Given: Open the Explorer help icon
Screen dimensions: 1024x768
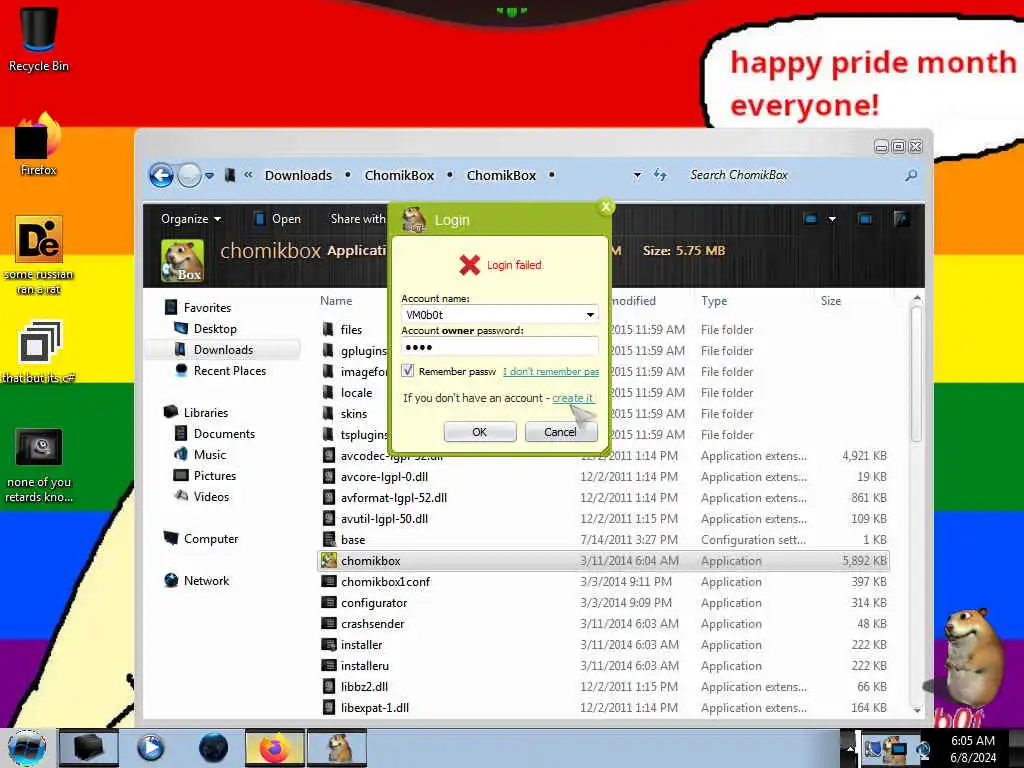Looking at the screenshot, I should [x=901, y=219].
